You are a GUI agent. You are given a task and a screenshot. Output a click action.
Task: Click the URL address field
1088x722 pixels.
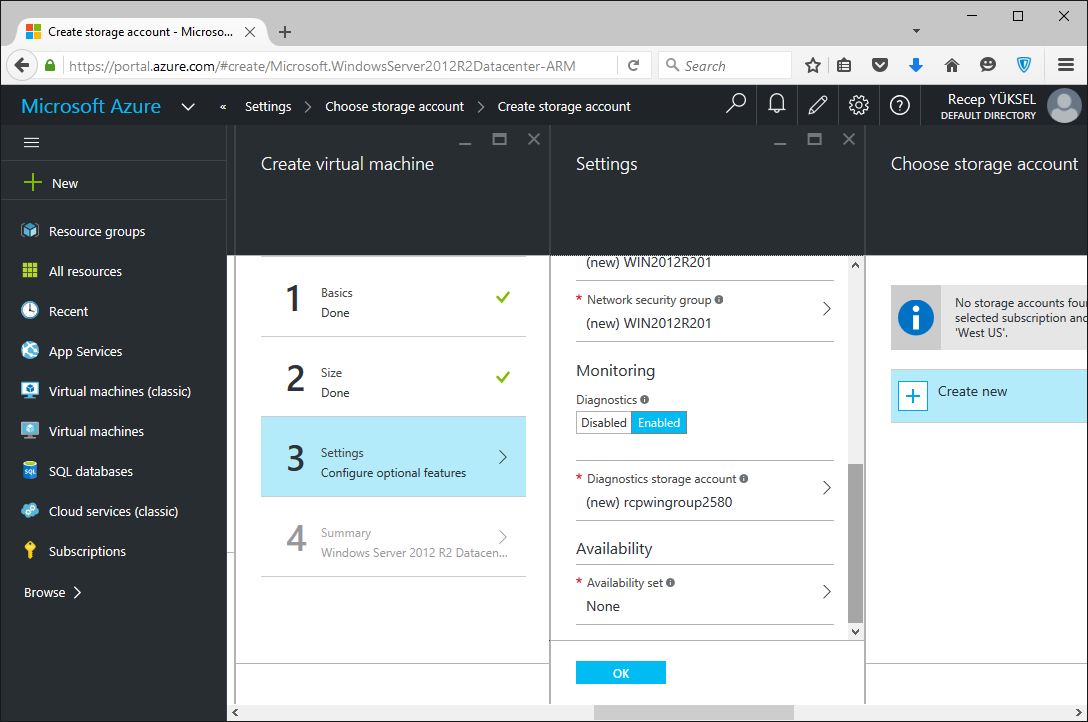(x=340, y=66)
